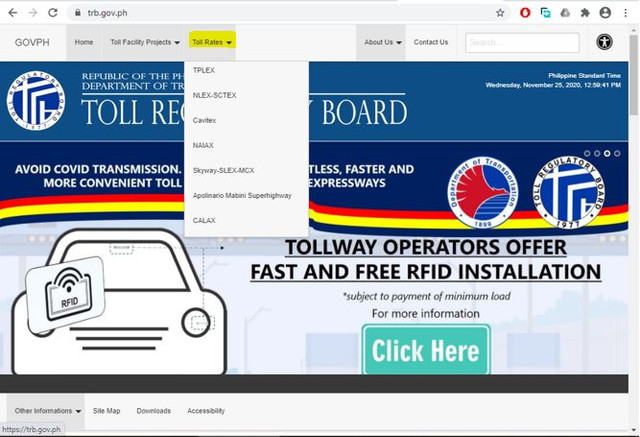Expand the Other Informations dropdown

point(47,411)
